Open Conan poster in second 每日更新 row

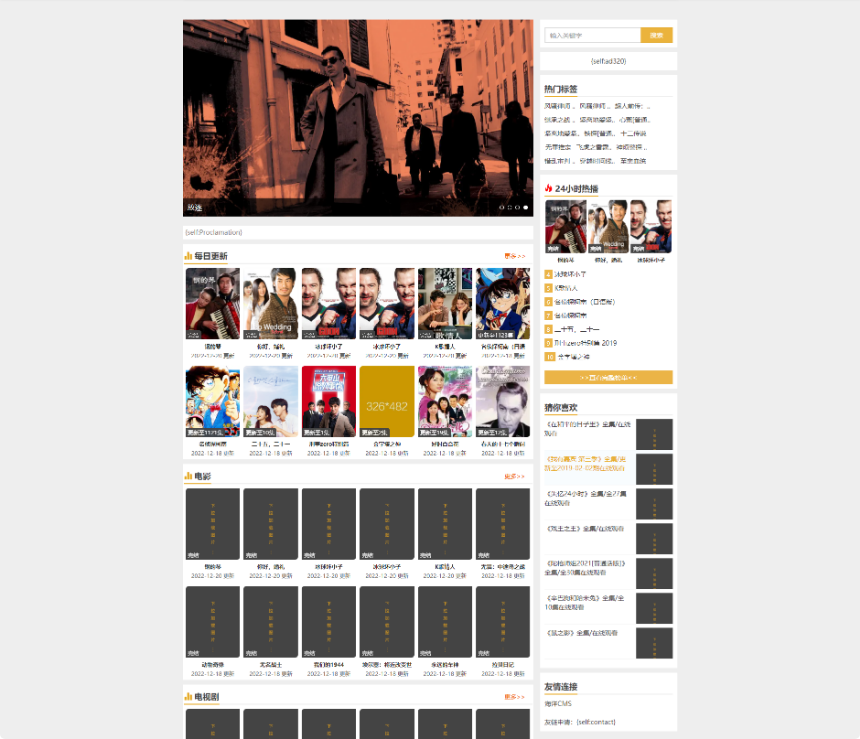pyautogui.click(x=213, y=401)
